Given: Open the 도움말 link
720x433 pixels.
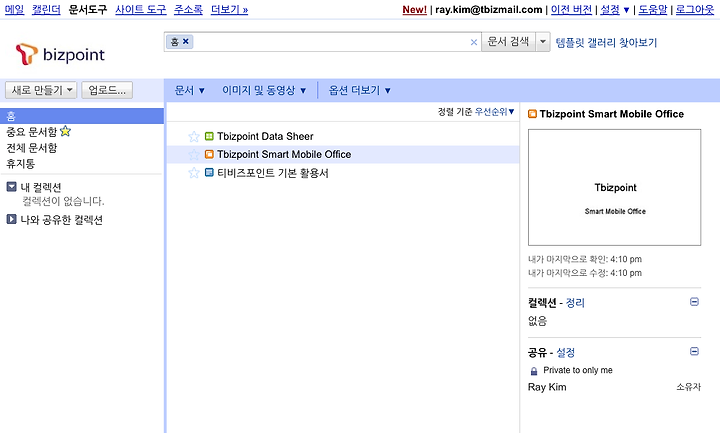Looking at the screenshot, I should [x=652, y=9].
